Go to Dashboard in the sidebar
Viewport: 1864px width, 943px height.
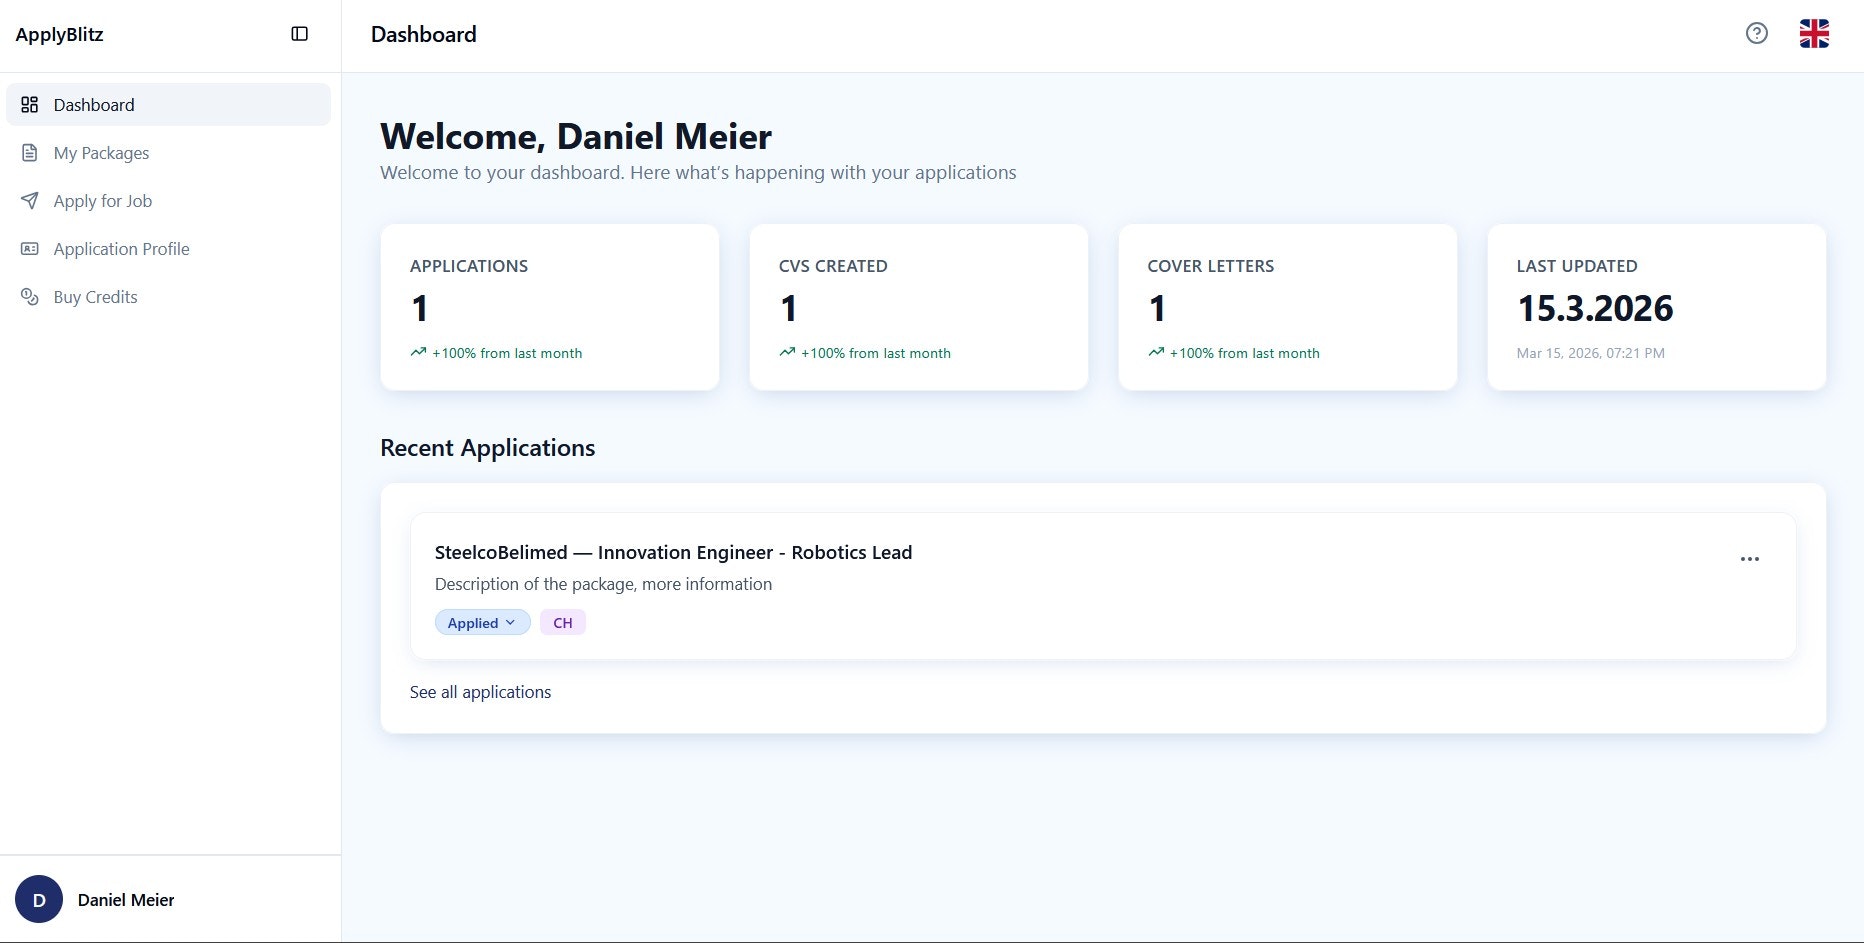point(168,105)
